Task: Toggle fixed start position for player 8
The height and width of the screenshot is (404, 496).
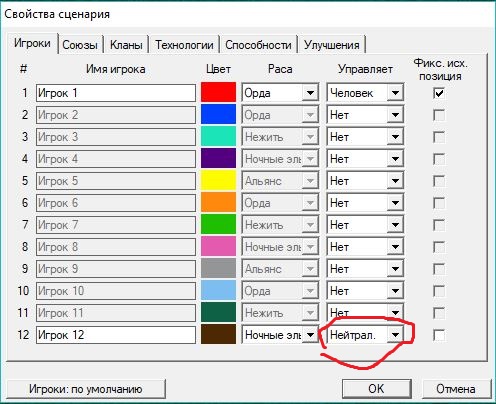Action: [439, 247]
